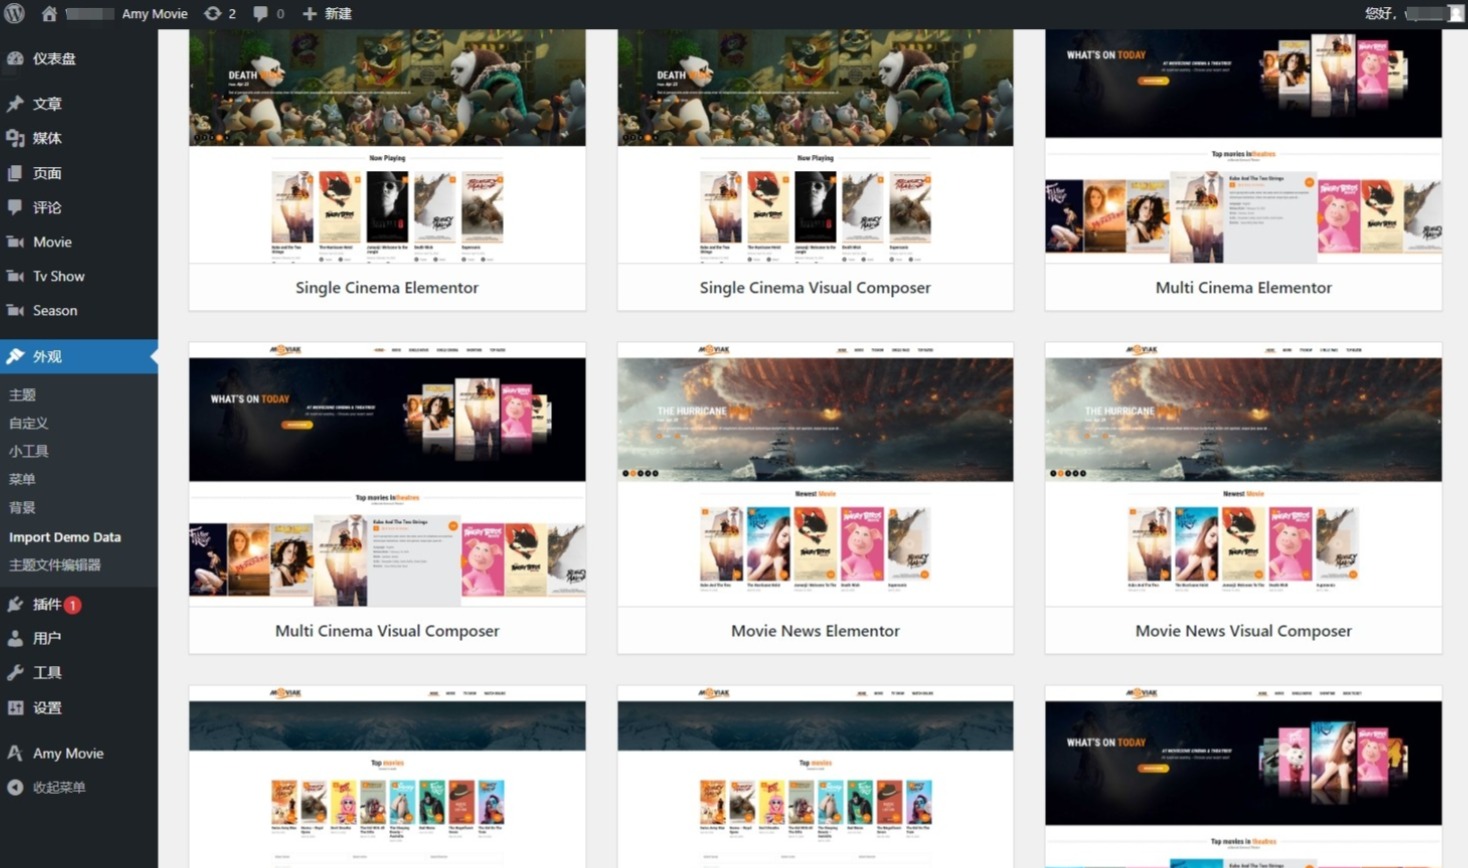The width and height of the screenshot is (1468, 868).
Task: Click the updates icon showing 2
Action: click(x=212, y=14)
